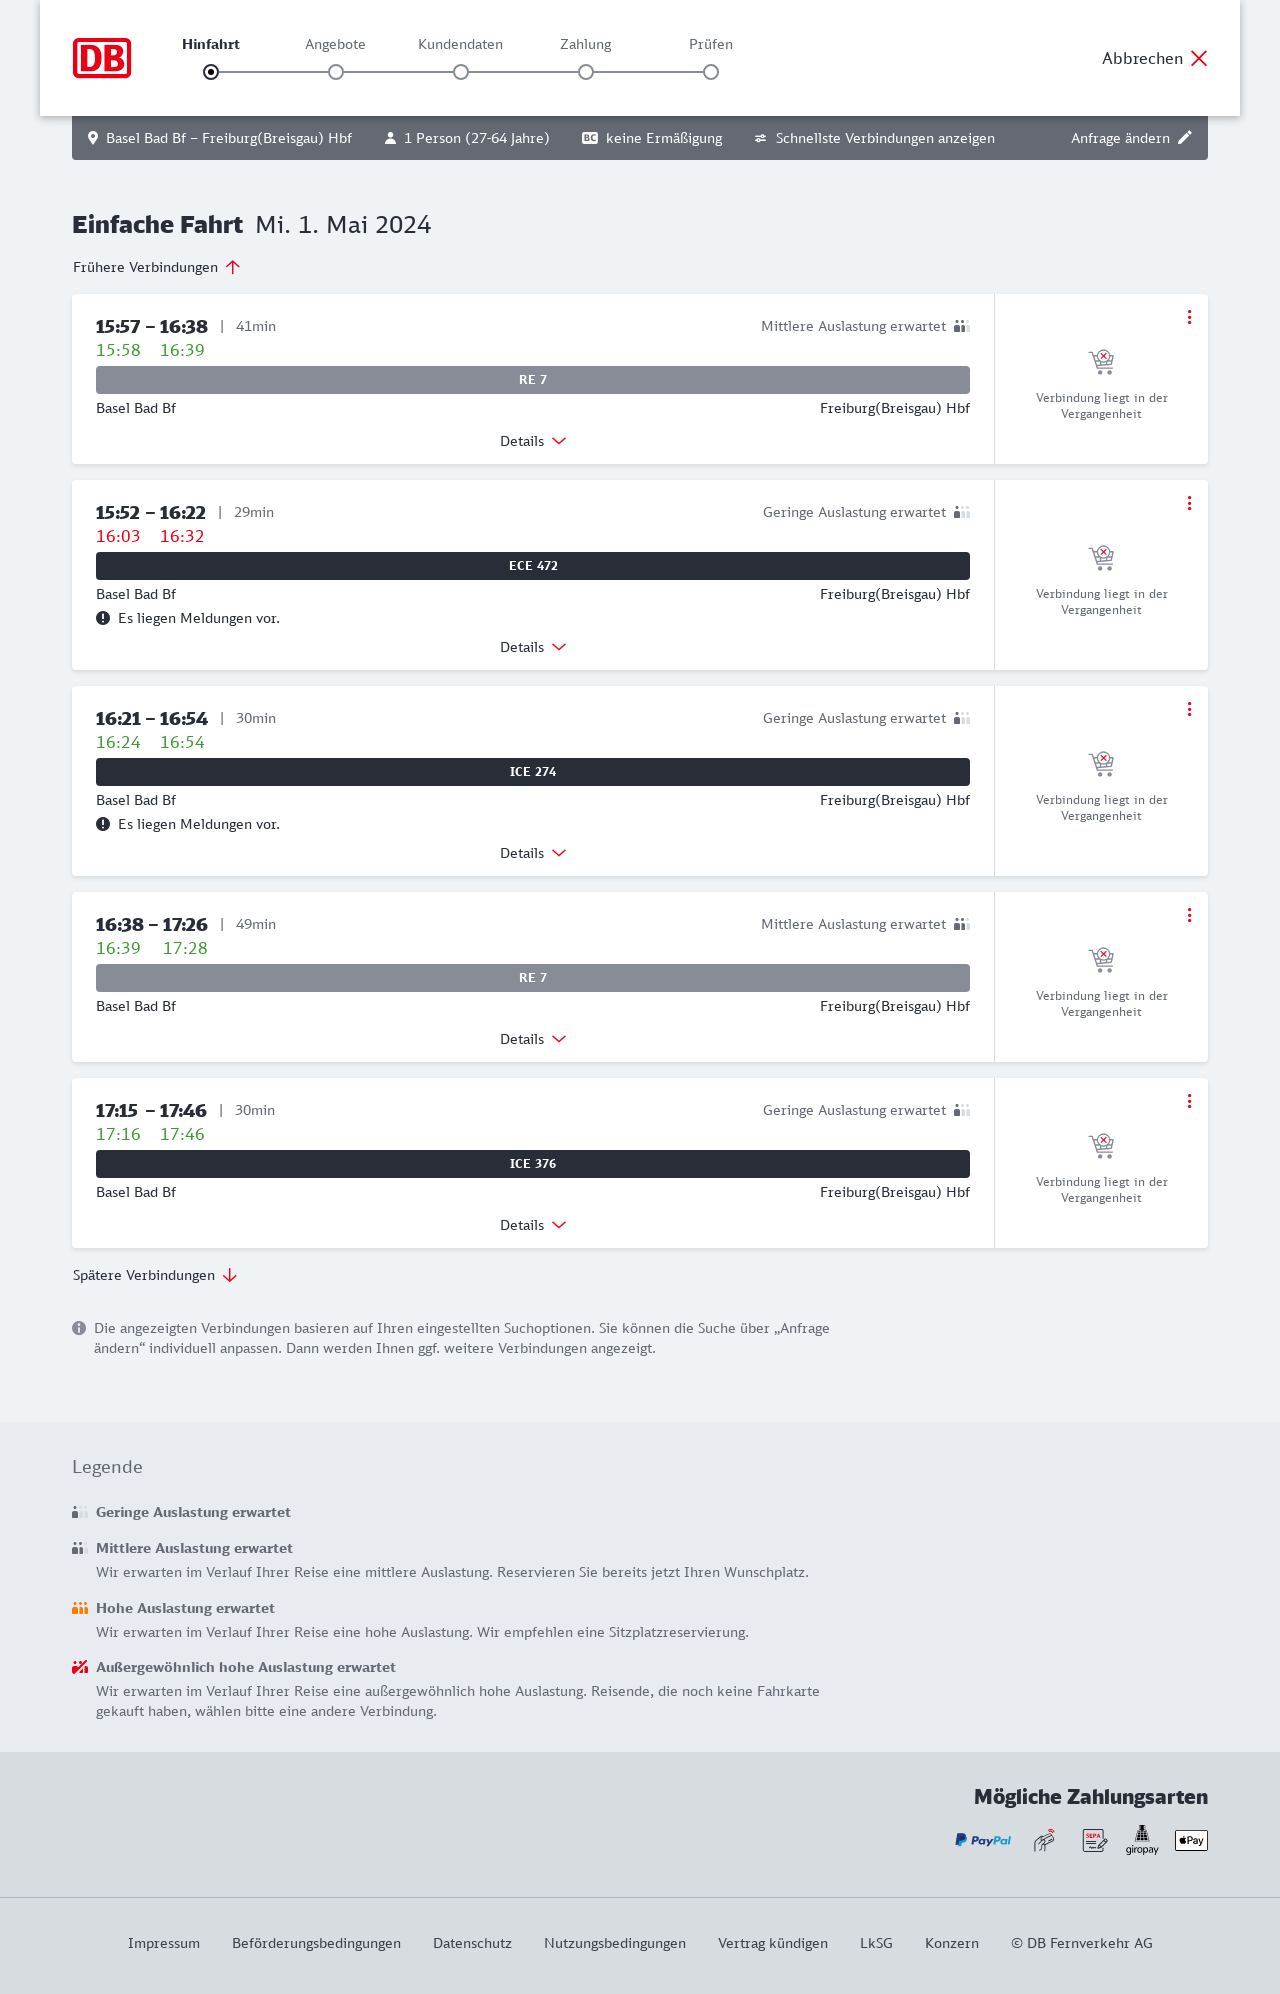Expand Details for the ICE 274 connection

click(x=533, y=853)
